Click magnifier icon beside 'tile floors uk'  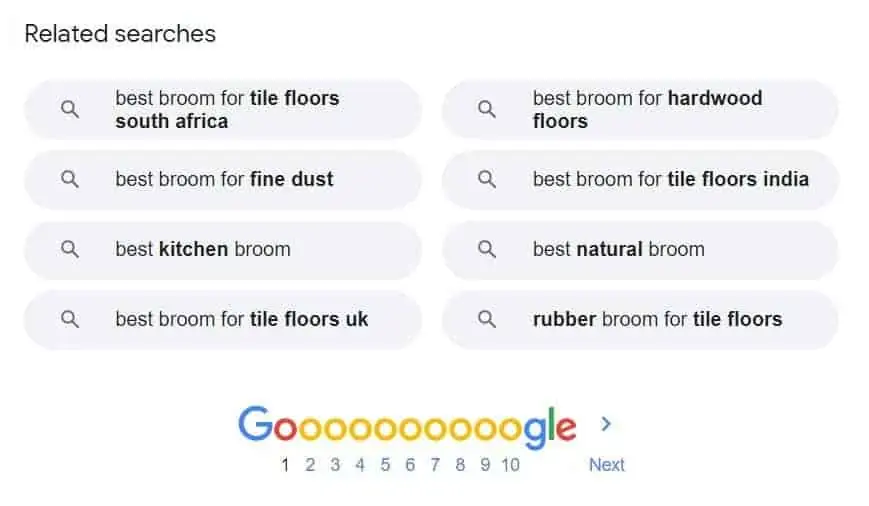(70, 320)
